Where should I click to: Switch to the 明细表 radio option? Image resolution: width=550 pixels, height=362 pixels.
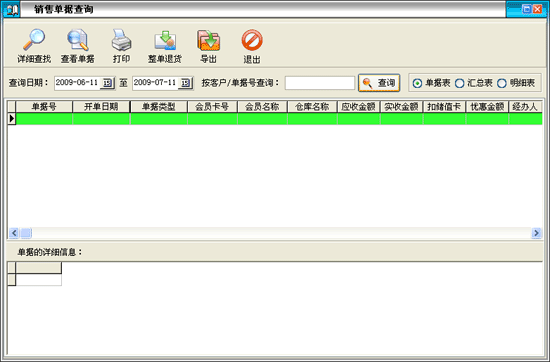pyautogui.click(x=502, y=83)
